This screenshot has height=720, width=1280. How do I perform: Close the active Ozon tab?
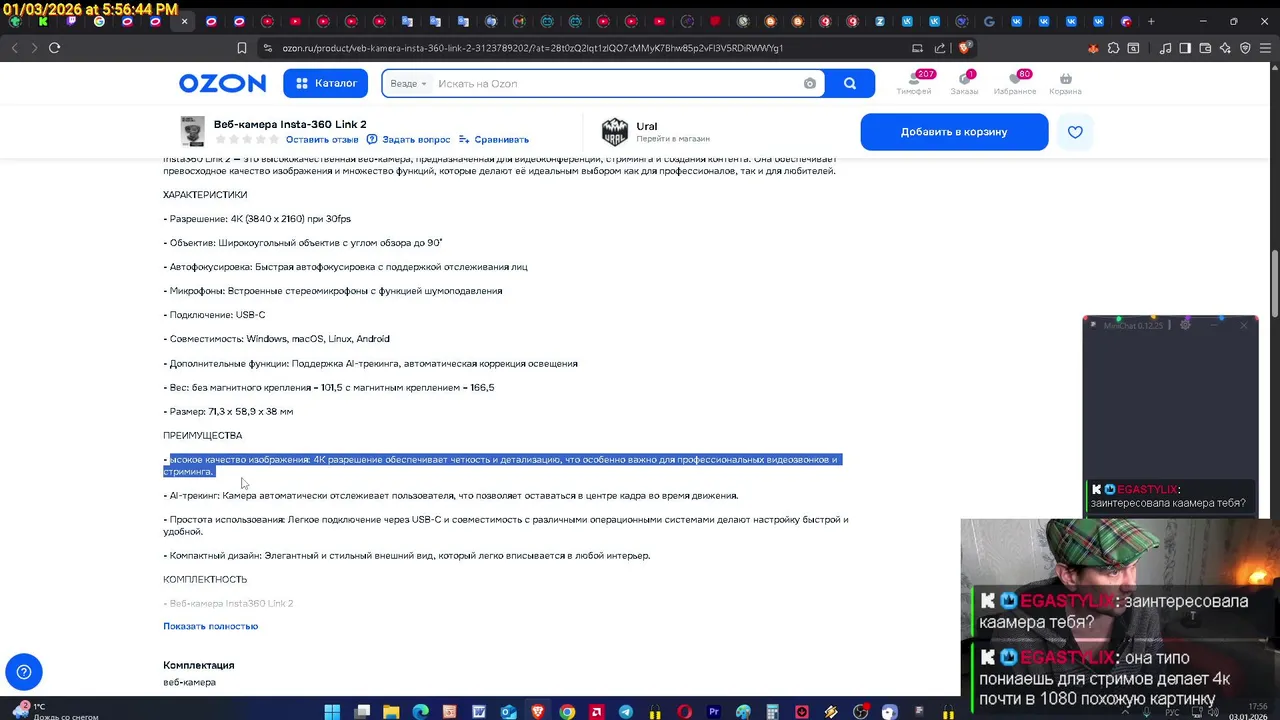point(184,21)
